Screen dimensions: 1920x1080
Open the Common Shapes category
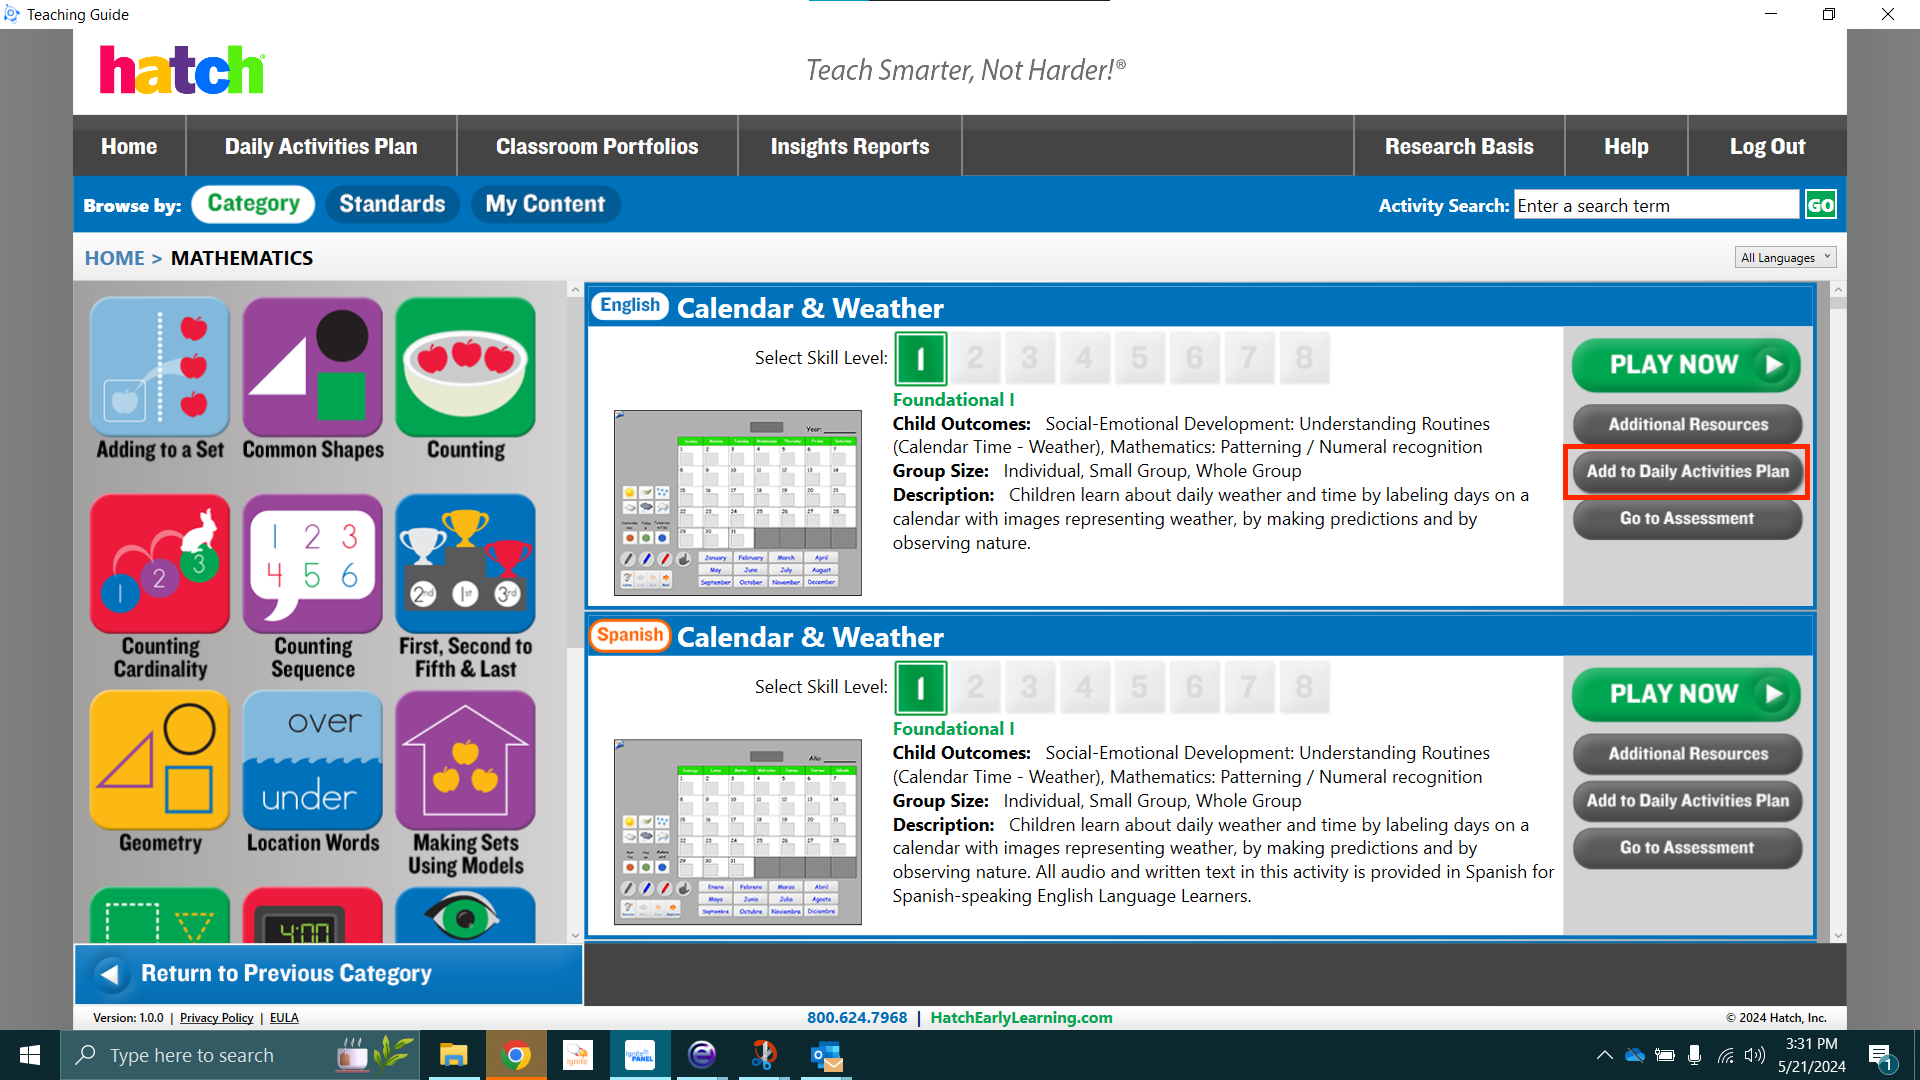pyautogui.click(x=313, y=379)
